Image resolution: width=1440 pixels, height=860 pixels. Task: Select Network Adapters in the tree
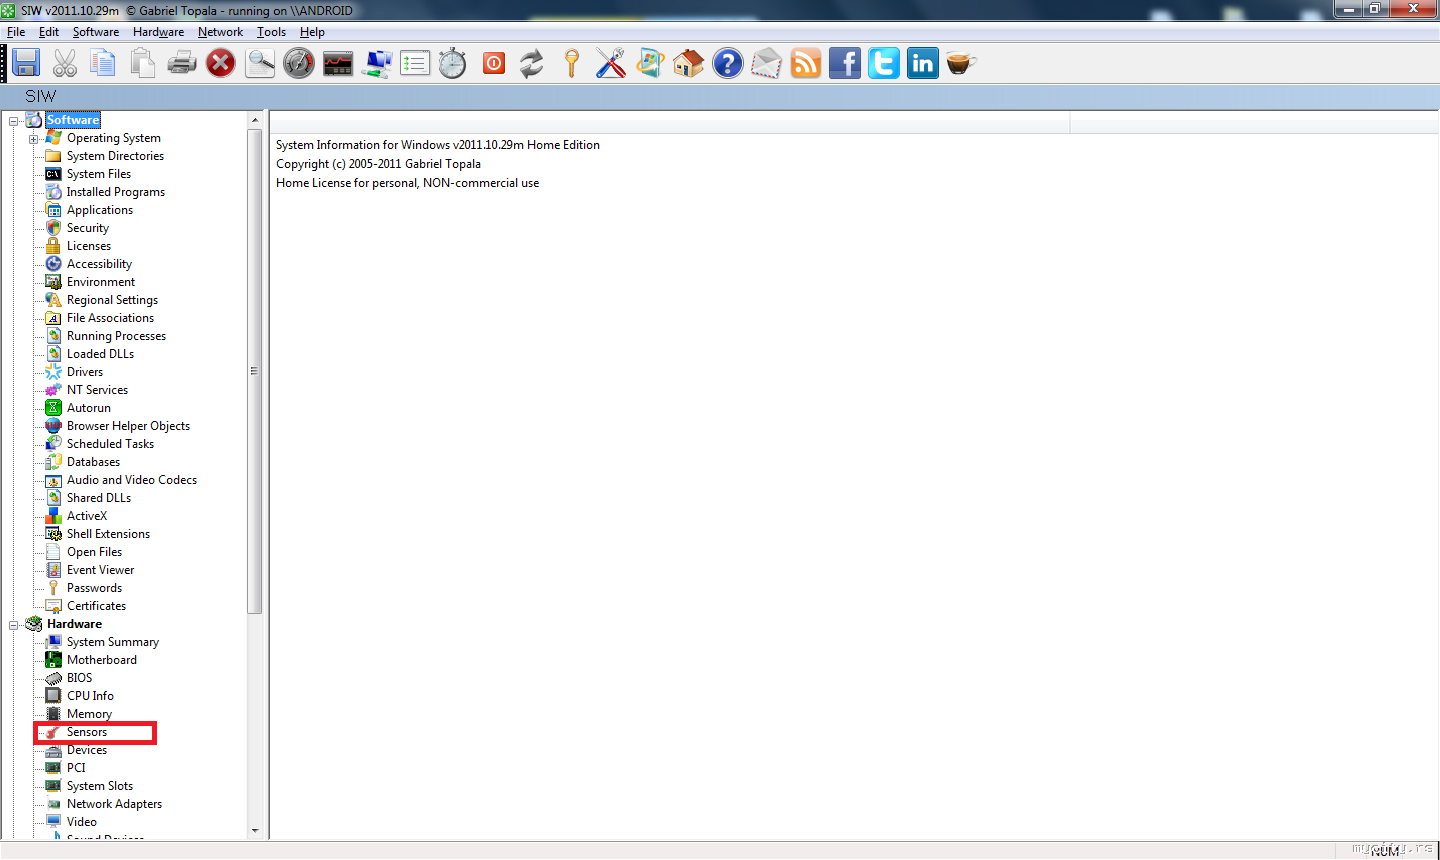114,804
